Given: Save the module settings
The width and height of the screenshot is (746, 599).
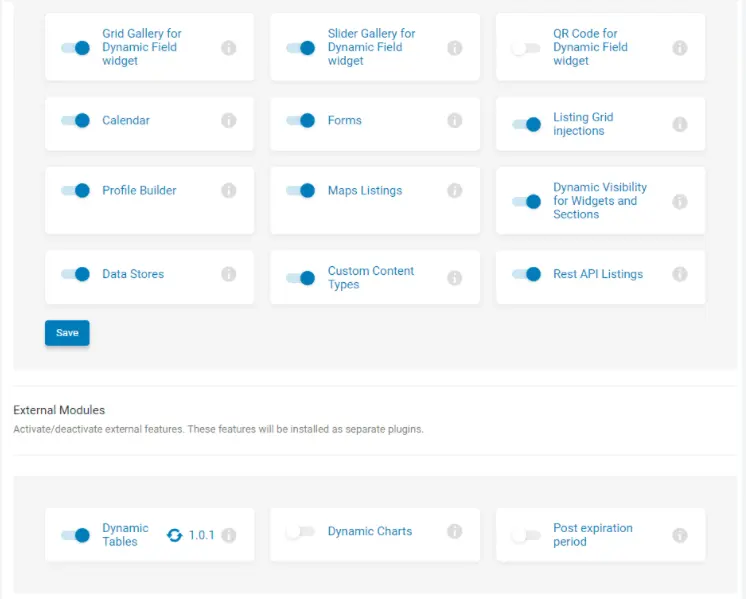Looking at the screenshot, I should pyautogui.click(x=67, y=333).
